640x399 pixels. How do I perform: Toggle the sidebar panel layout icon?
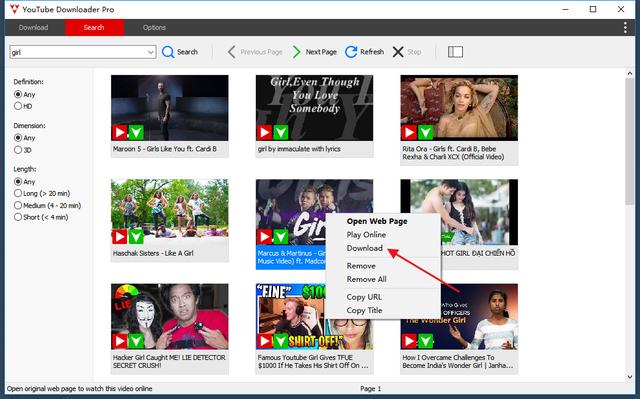[x=455, y=52]
